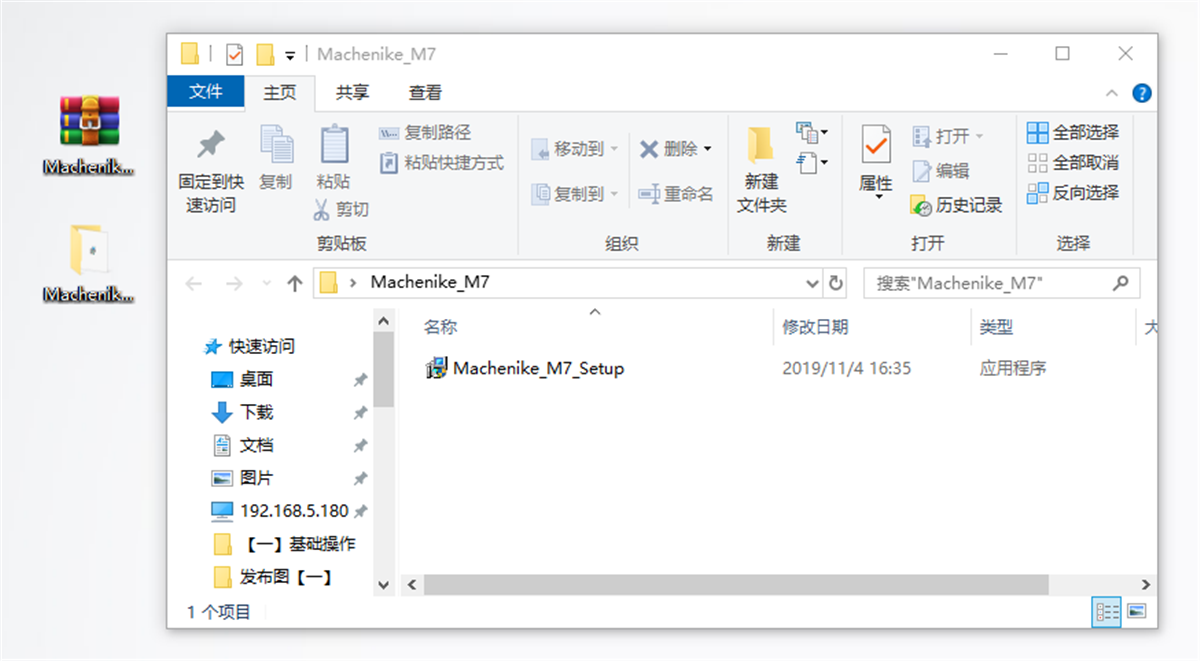Click Select none (全部取消)

pyautogui.click(x=1073, y=162)
